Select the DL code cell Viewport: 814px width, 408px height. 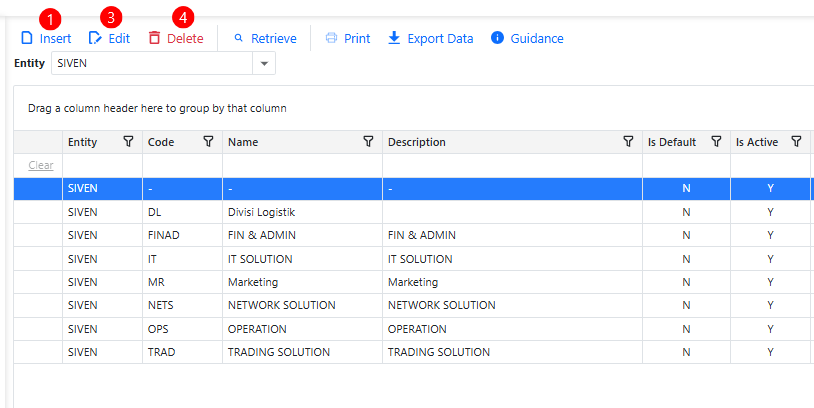[x=183, y=212]
